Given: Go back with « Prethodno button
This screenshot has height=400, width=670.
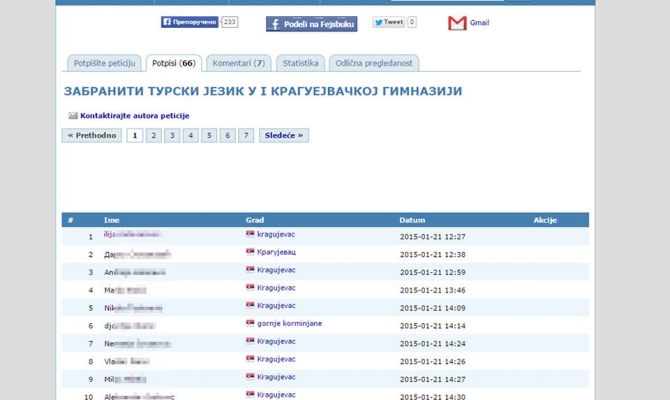Looking at the screenshot, I should tap(91, 135).
